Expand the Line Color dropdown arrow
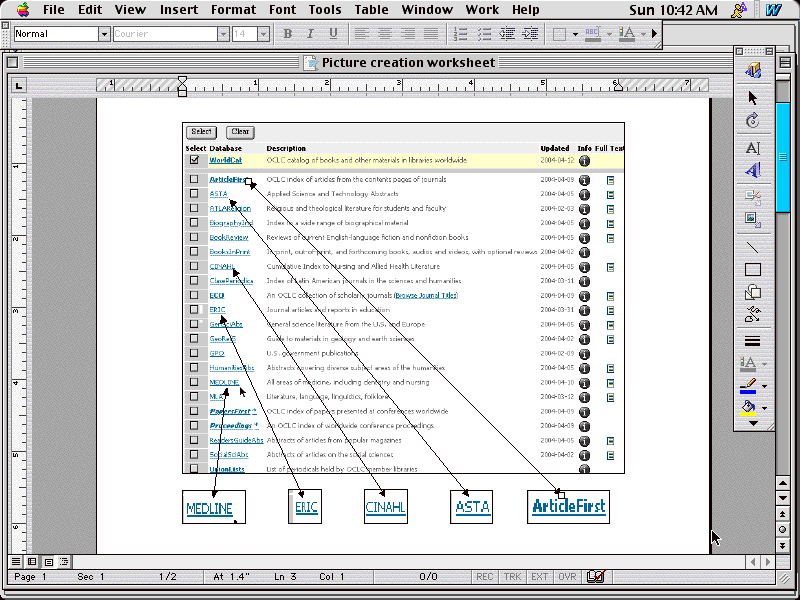The image size is (800, 600). point(764,386)
